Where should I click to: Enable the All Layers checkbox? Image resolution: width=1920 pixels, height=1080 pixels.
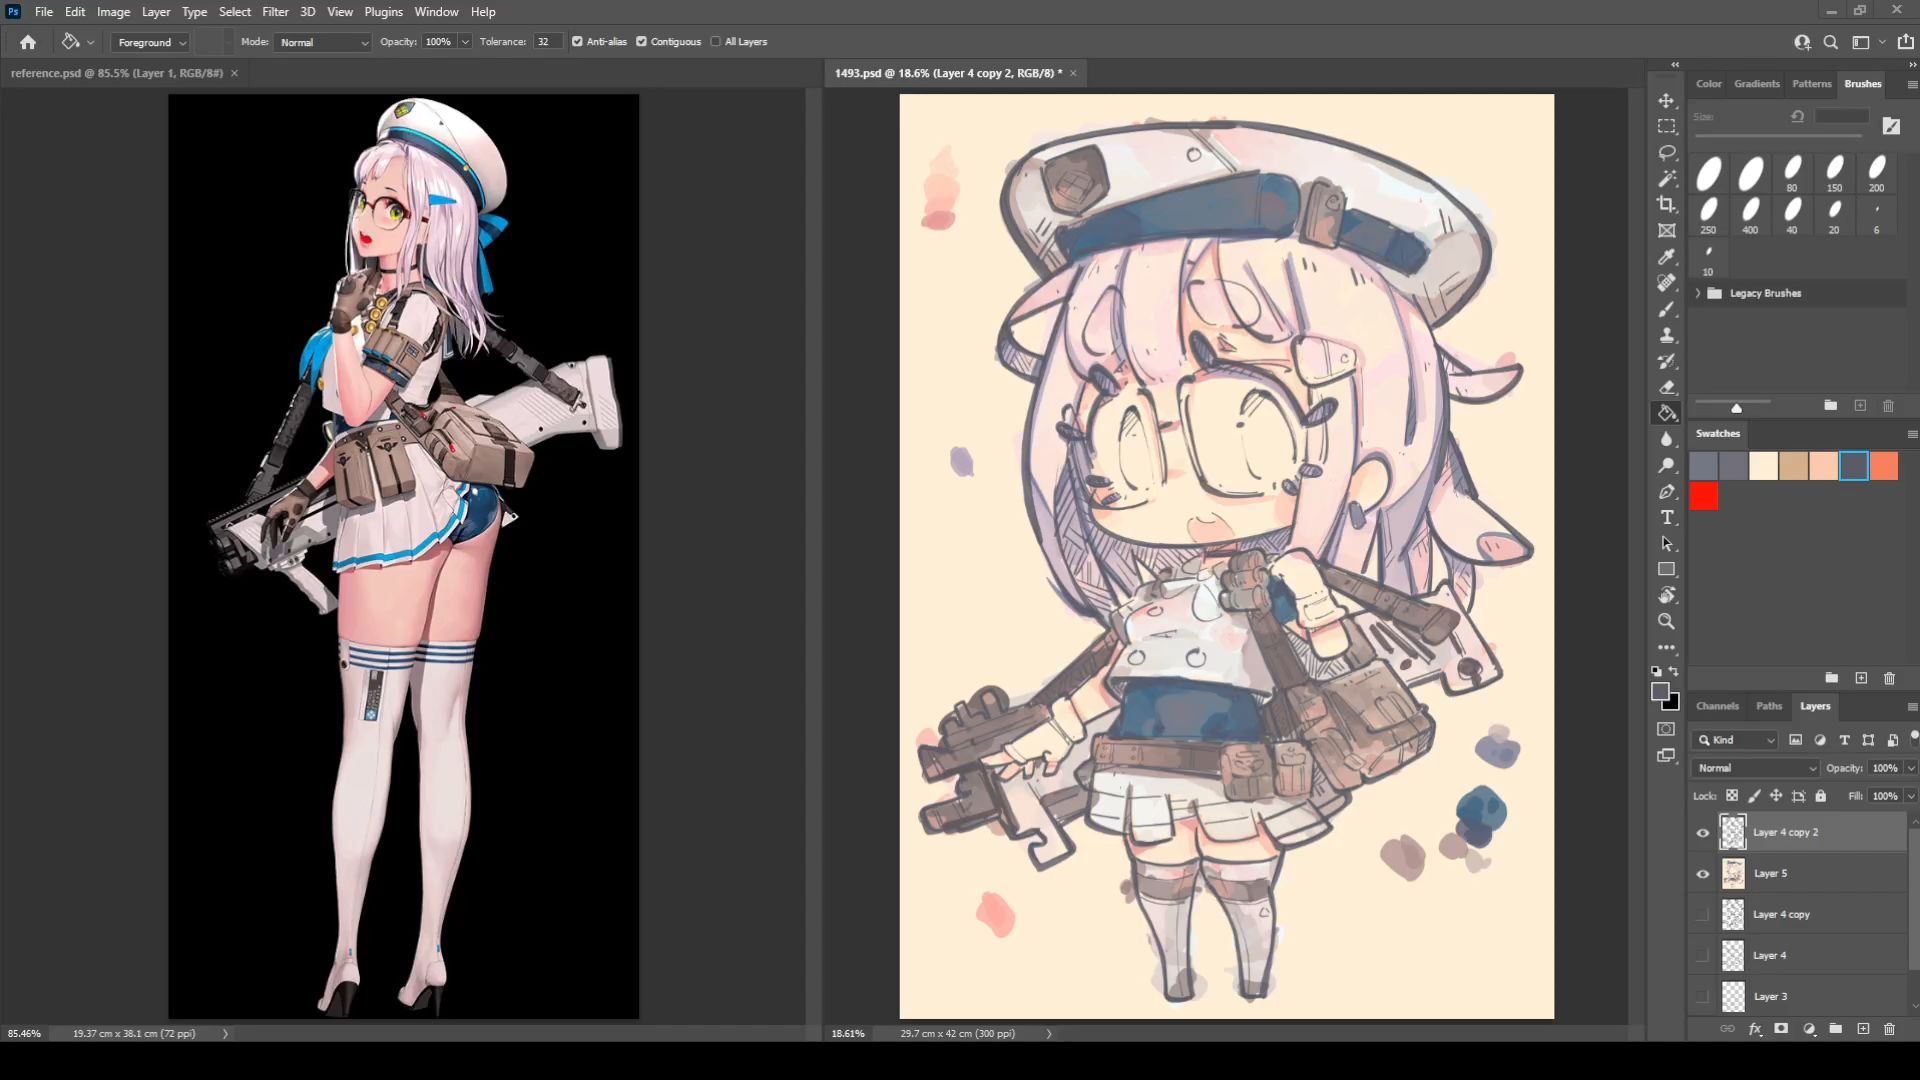click(715, 42)
